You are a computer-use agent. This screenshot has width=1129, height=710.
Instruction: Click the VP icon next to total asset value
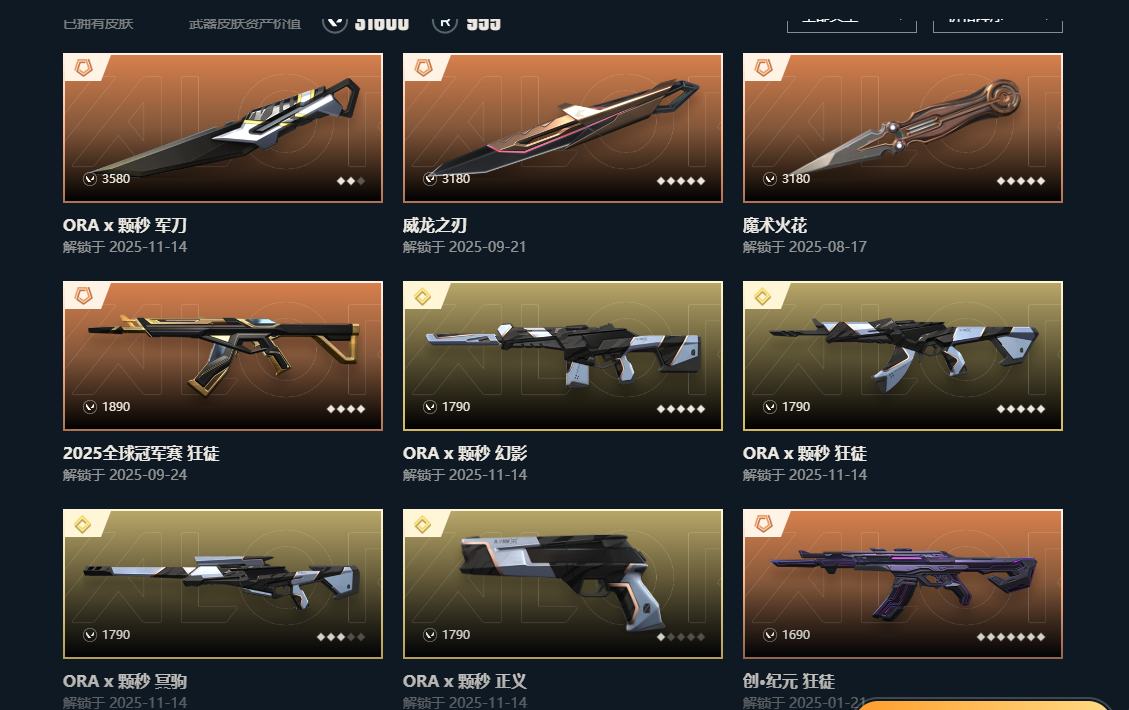pos(334,22)
